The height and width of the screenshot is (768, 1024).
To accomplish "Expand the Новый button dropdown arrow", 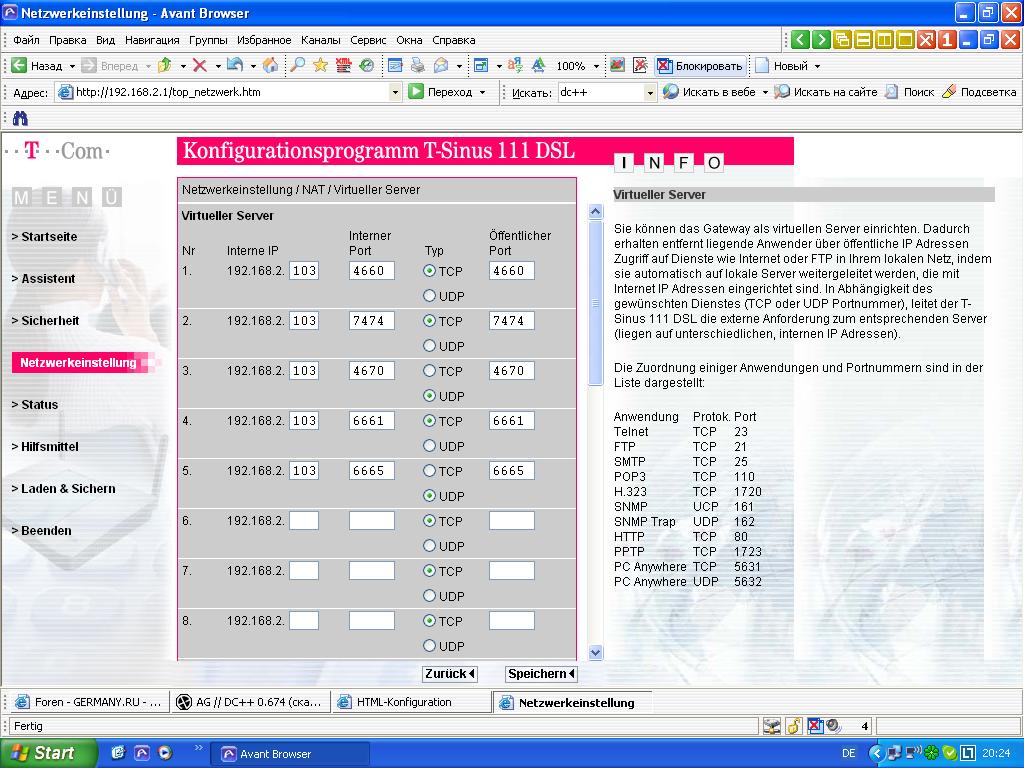I will [x=817, y=66].
